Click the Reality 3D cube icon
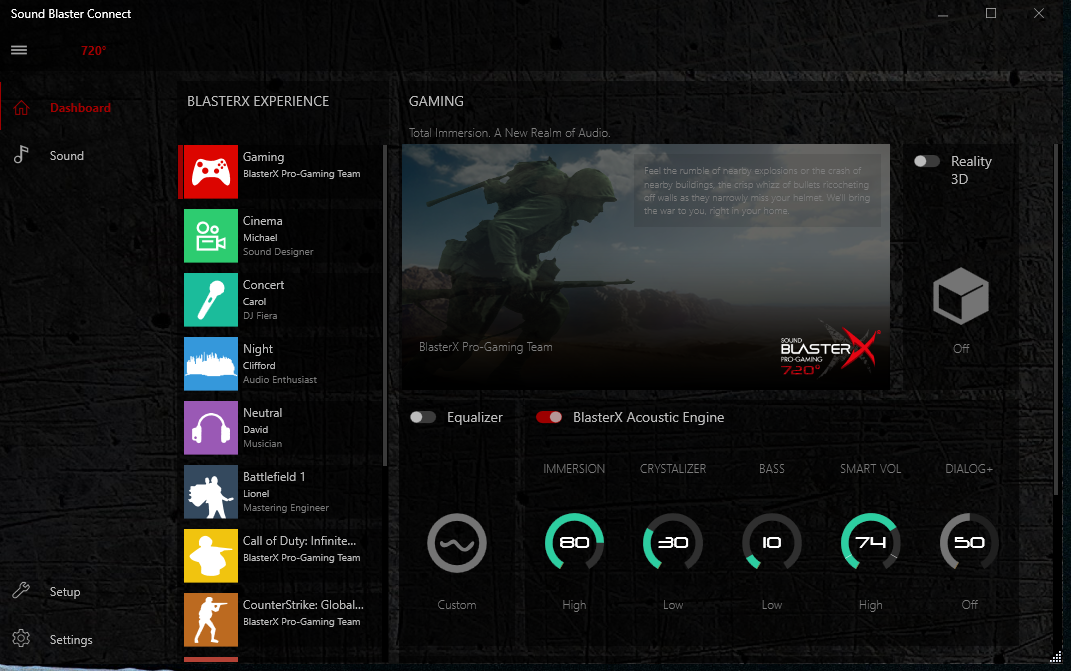 tap(961, 296)
